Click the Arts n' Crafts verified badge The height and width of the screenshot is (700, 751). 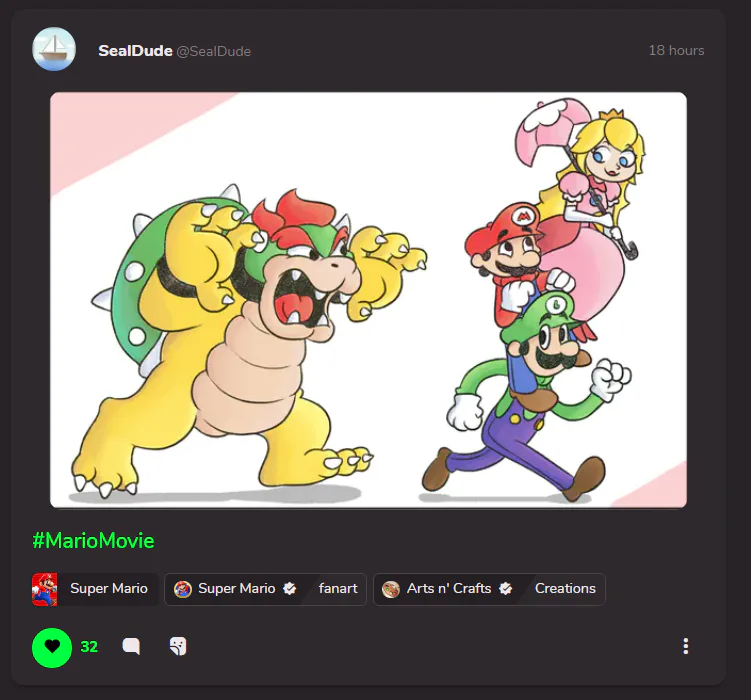[x=506, y=588]
